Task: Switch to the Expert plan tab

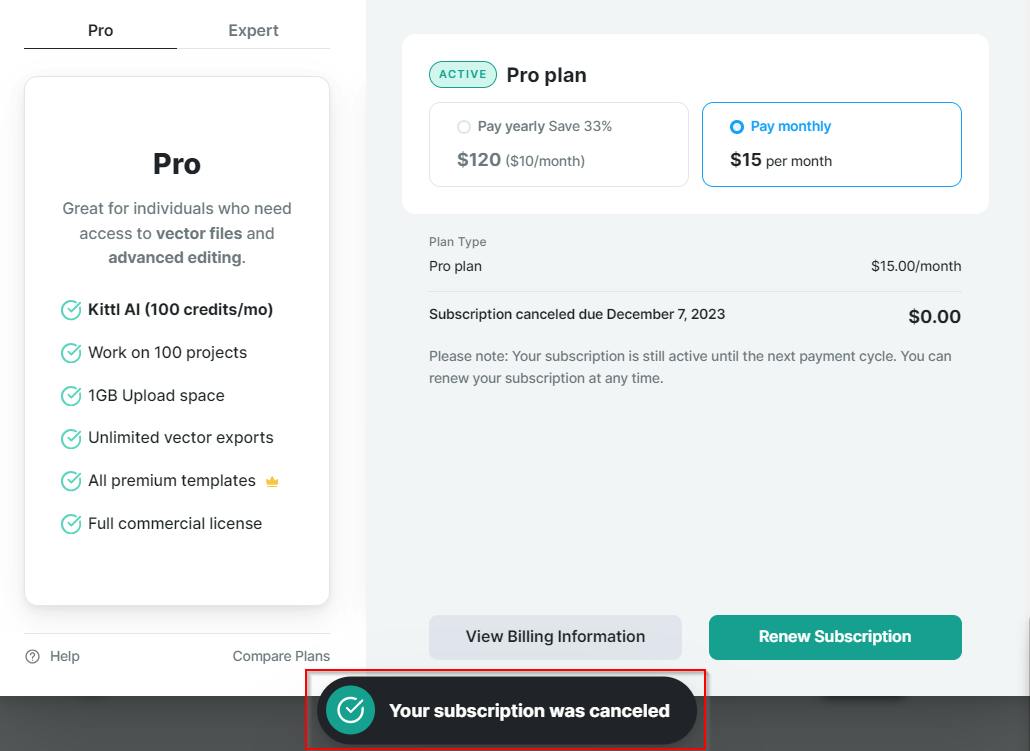Action: [253, 31]
